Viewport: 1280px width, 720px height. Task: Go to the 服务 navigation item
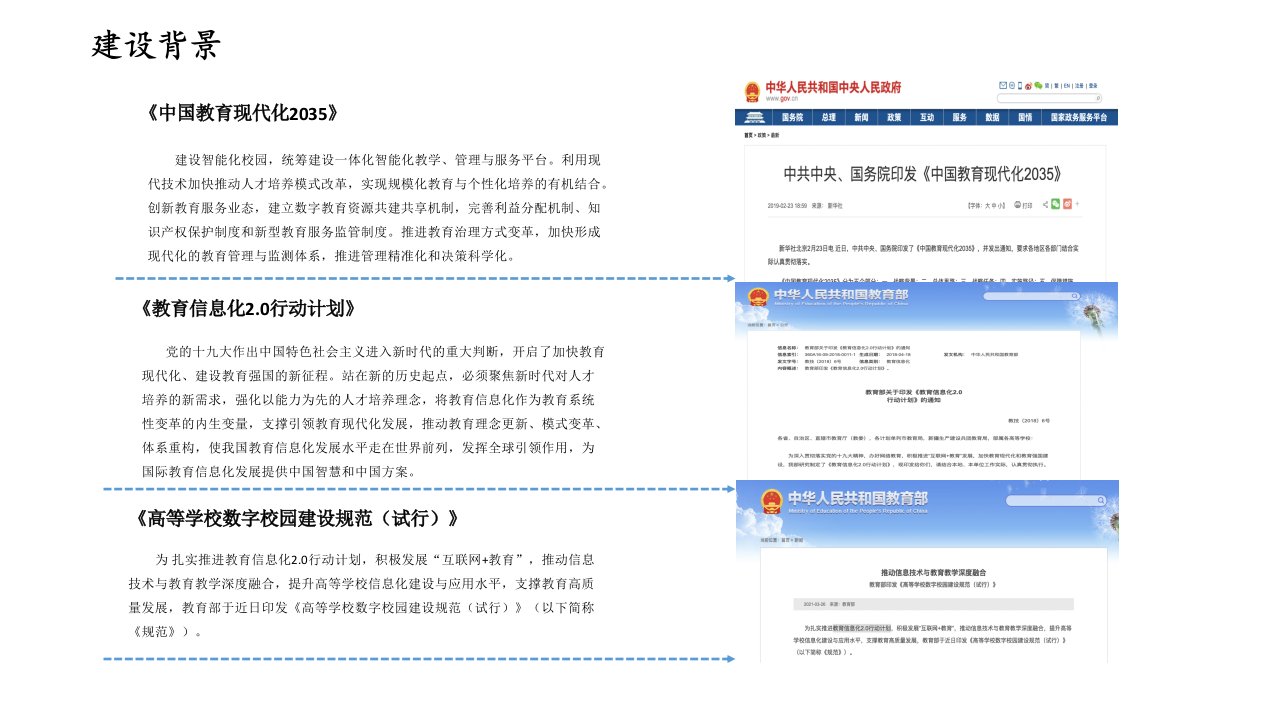tap(959, 117)
